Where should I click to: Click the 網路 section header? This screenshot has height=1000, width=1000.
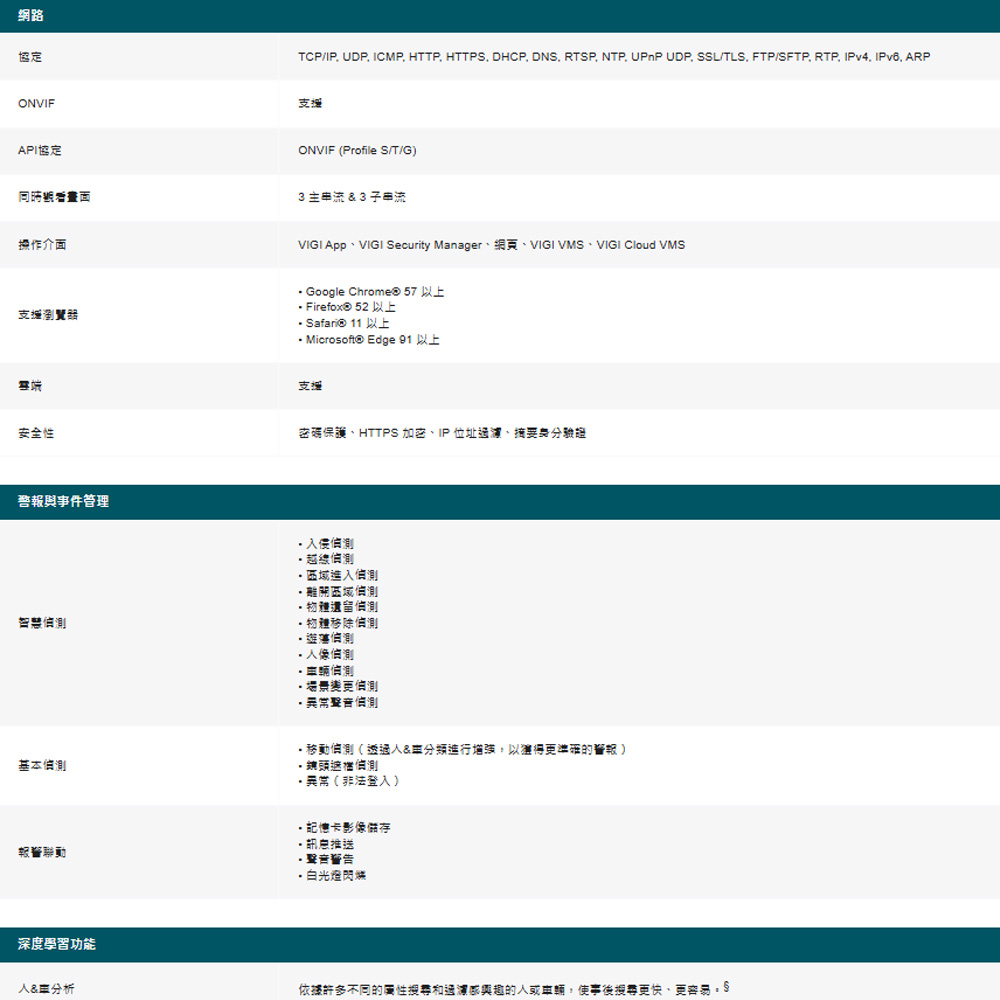point(31,16)
